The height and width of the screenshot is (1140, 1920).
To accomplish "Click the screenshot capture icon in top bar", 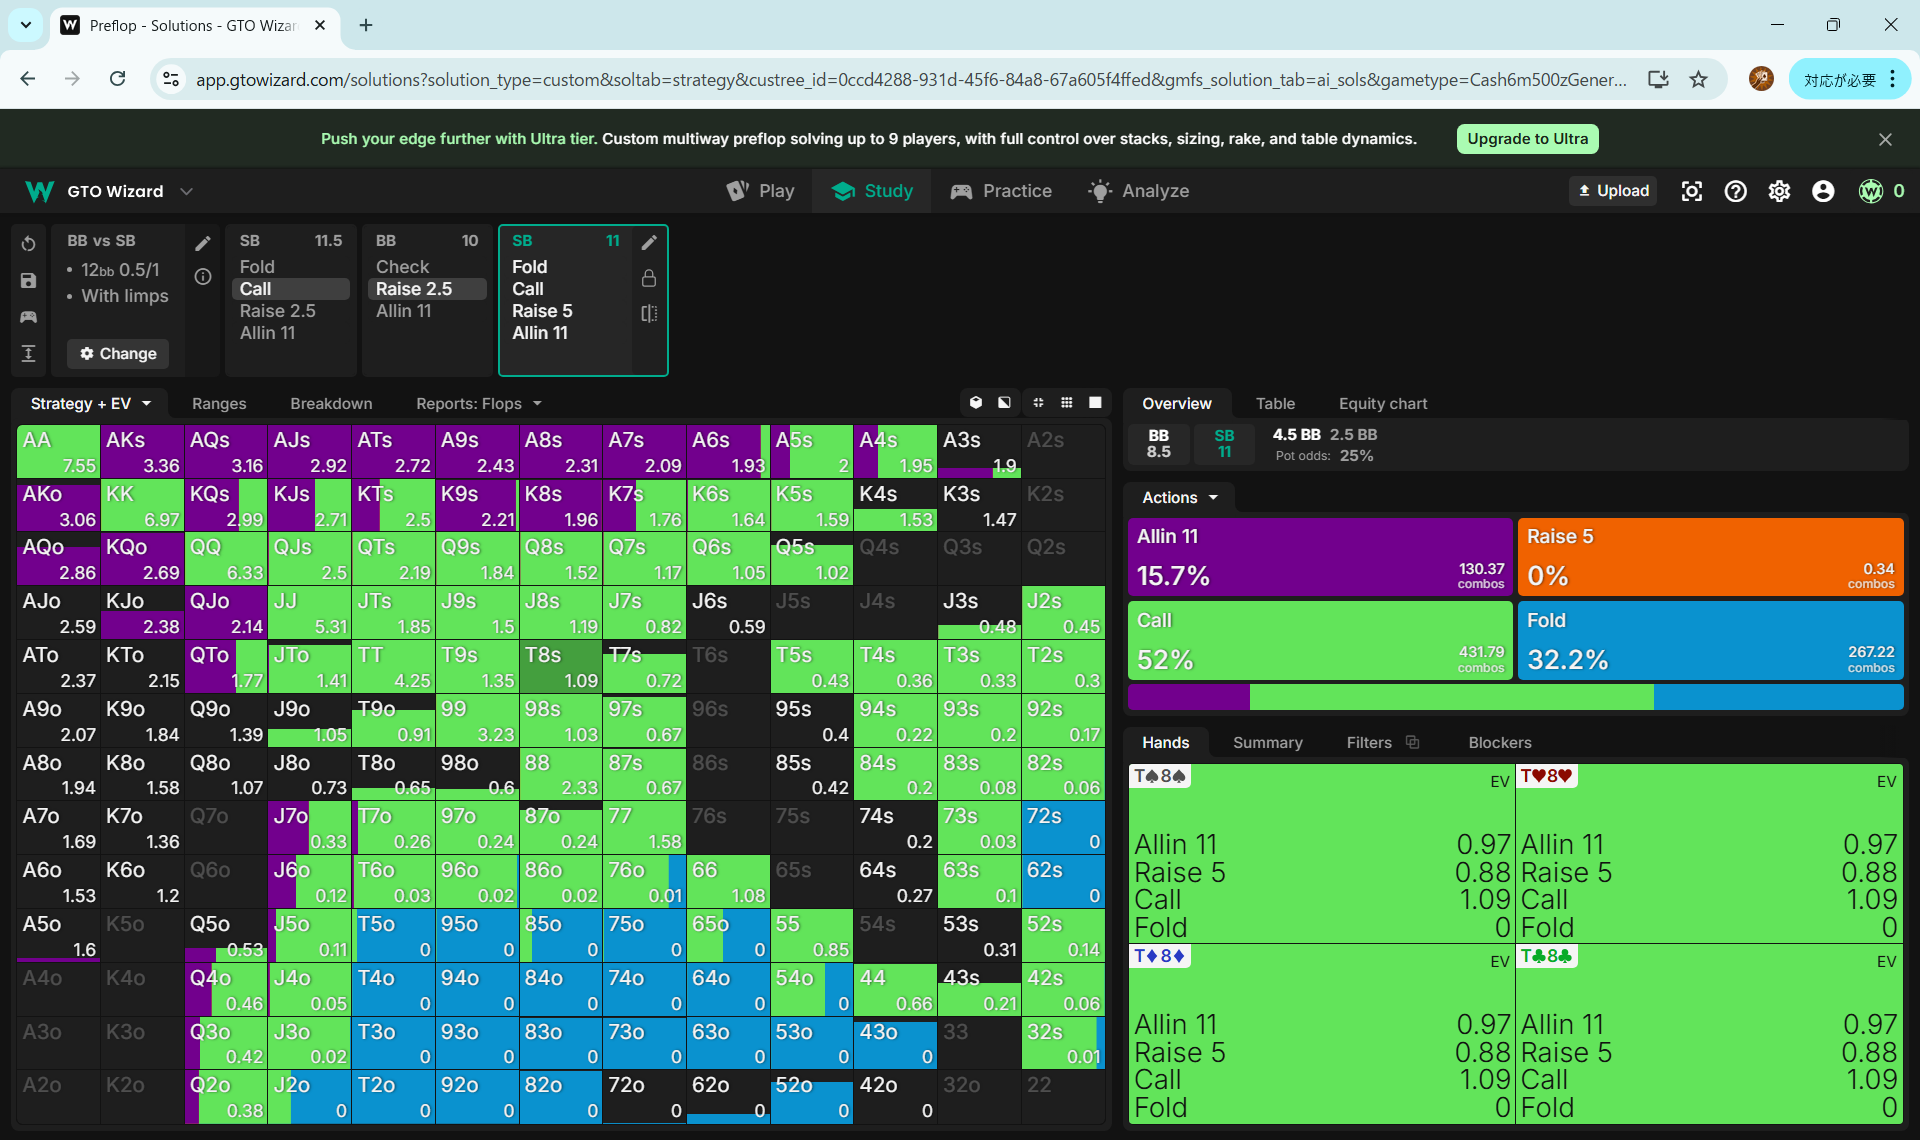I will tap(1691, 191).
